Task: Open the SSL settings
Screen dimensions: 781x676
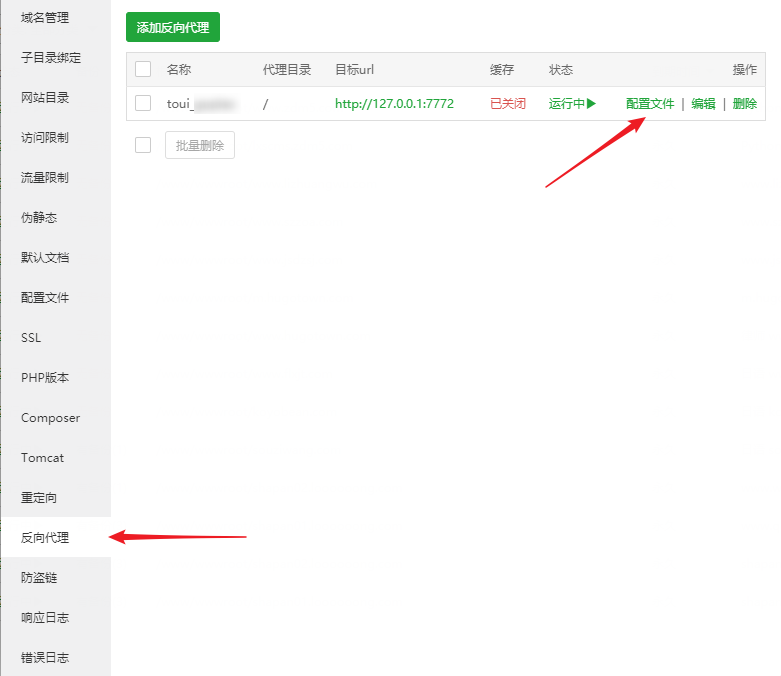Action: [31, 338]
